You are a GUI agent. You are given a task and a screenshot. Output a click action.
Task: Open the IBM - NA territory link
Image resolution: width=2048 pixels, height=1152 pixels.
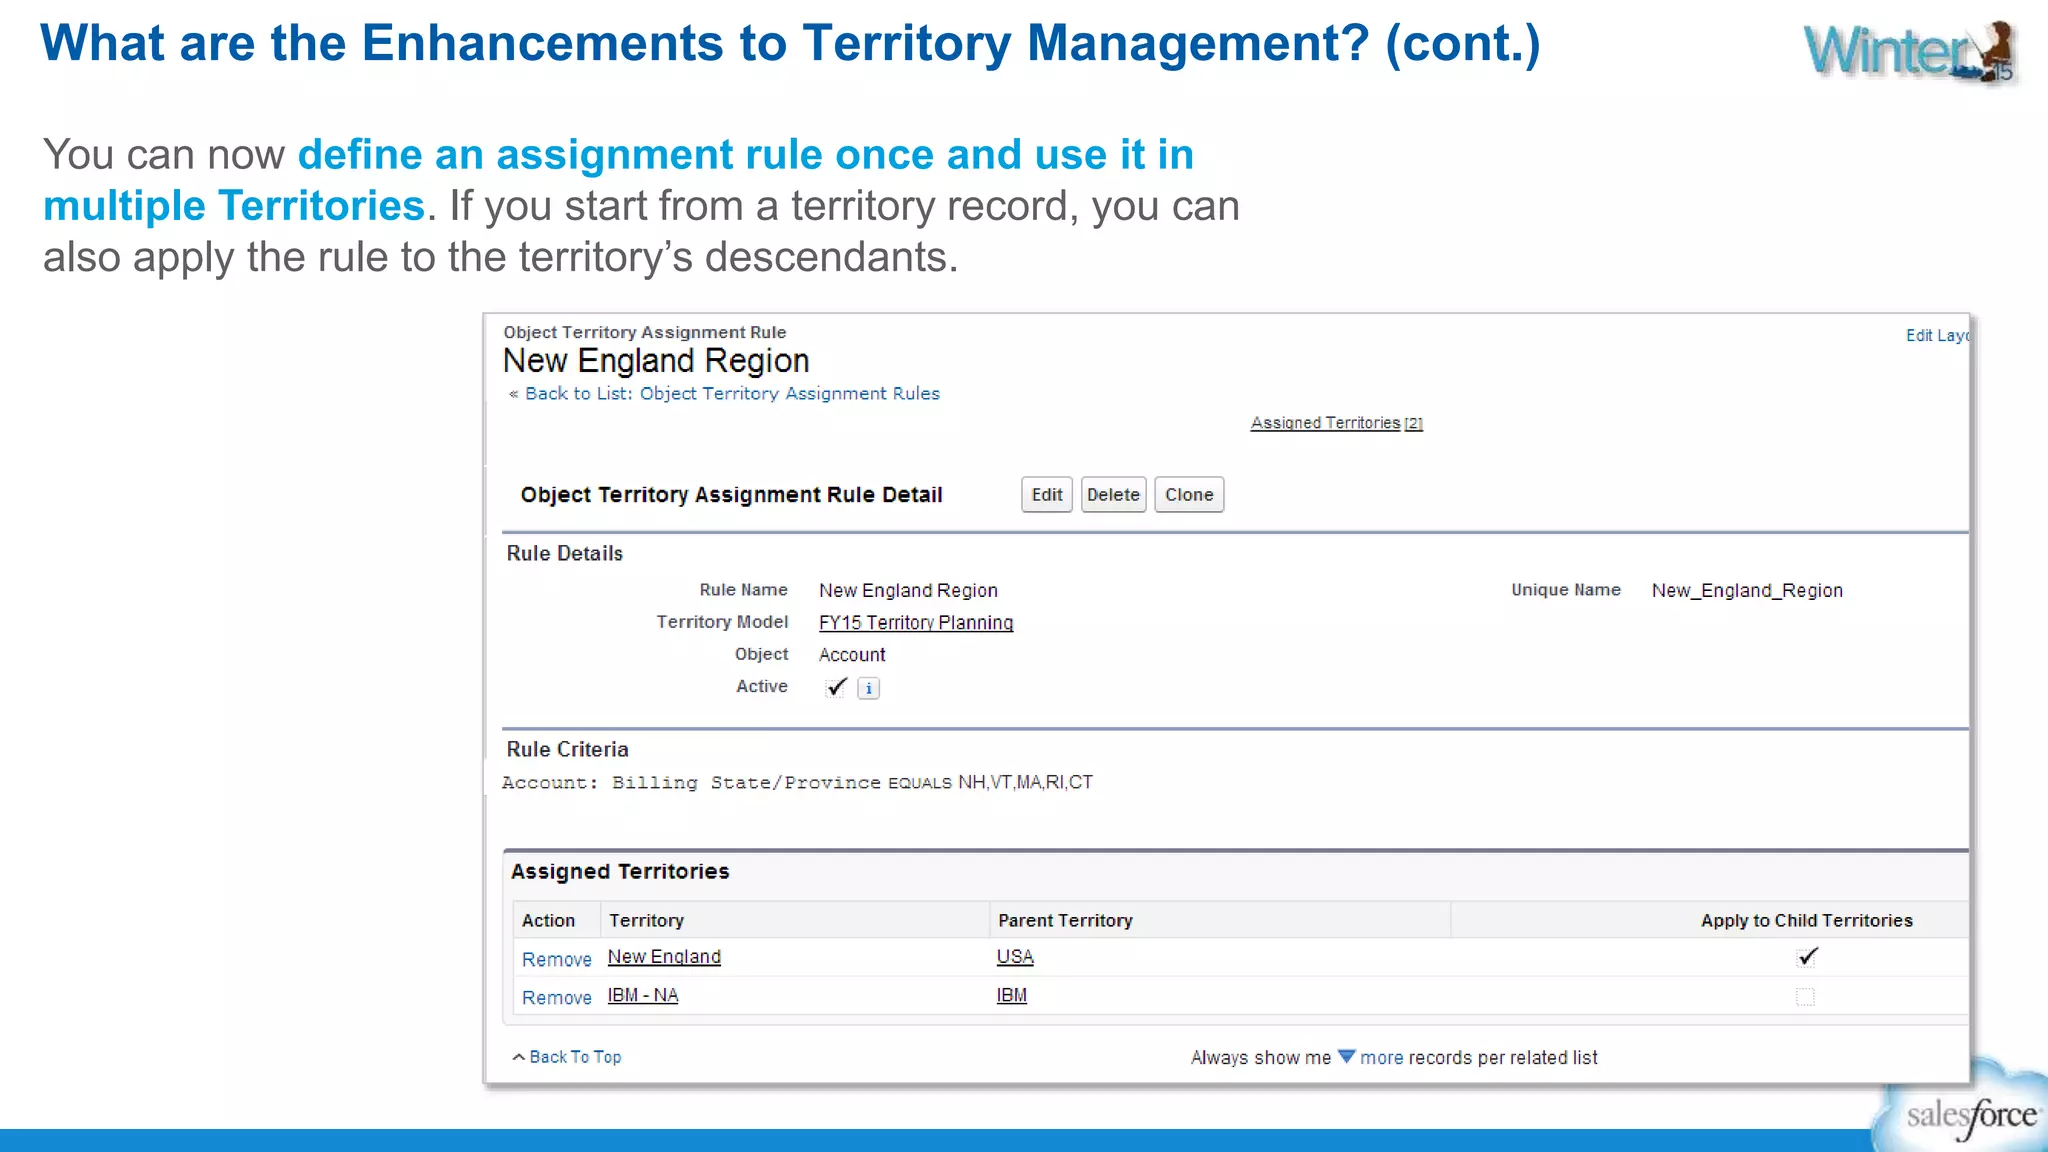pyautogui.click(x=643, y=995)
